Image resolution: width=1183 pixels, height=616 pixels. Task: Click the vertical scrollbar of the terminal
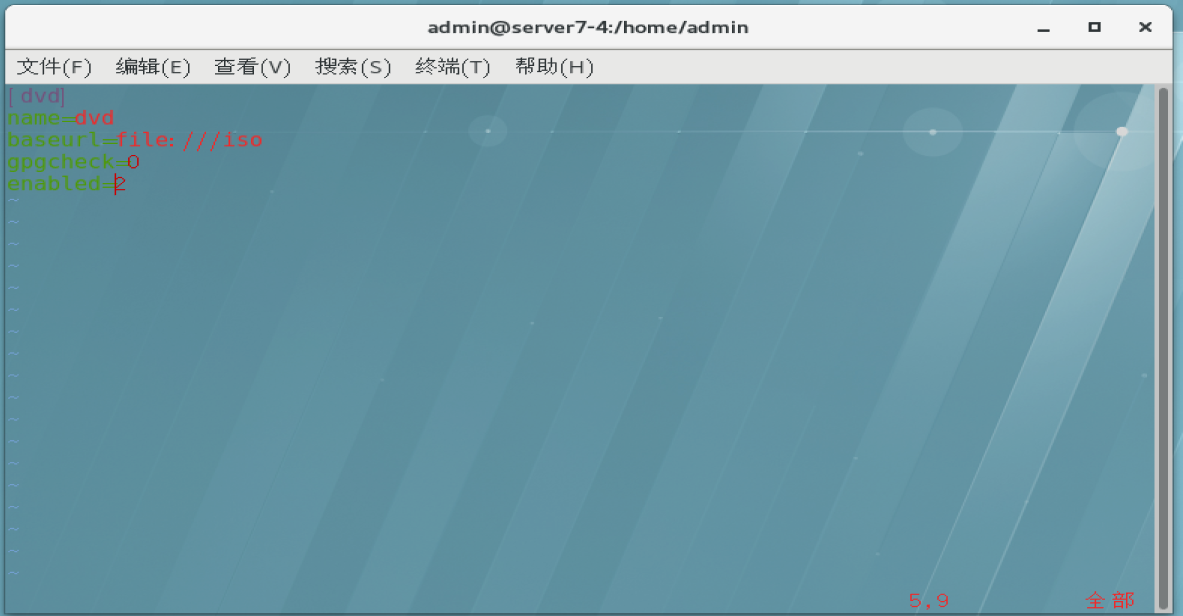pyautogui.click(x=1163, y=348)
